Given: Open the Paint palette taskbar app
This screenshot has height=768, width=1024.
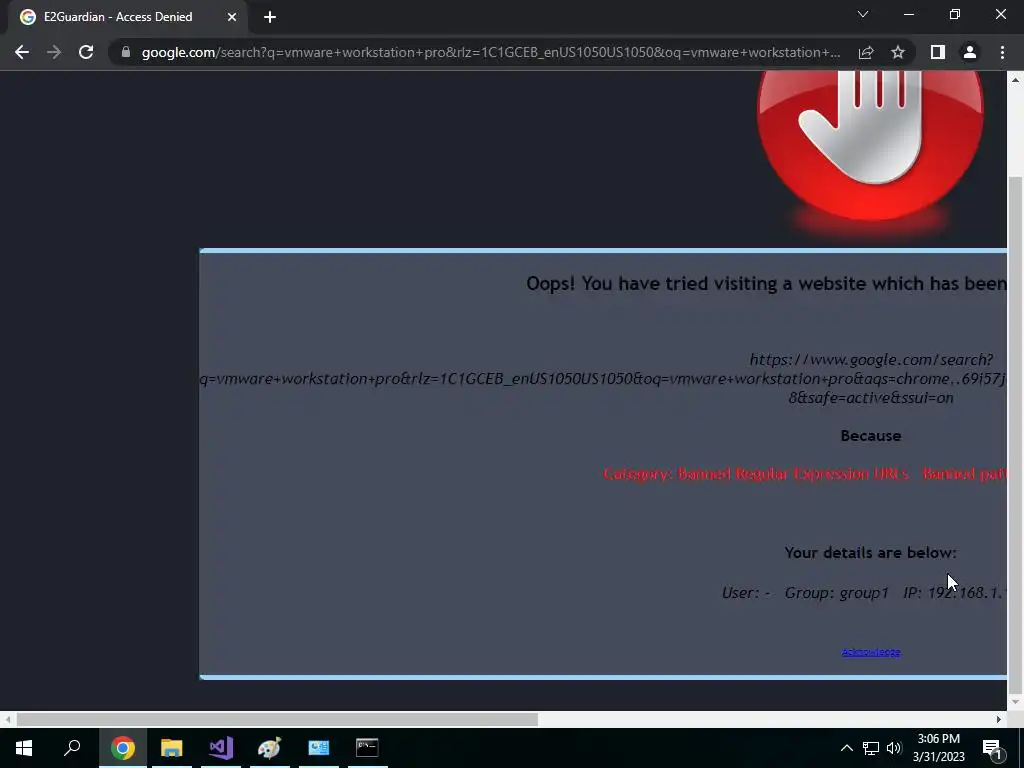Looking at the screenshot, I should pyautogui.click(x=270, y=748).
